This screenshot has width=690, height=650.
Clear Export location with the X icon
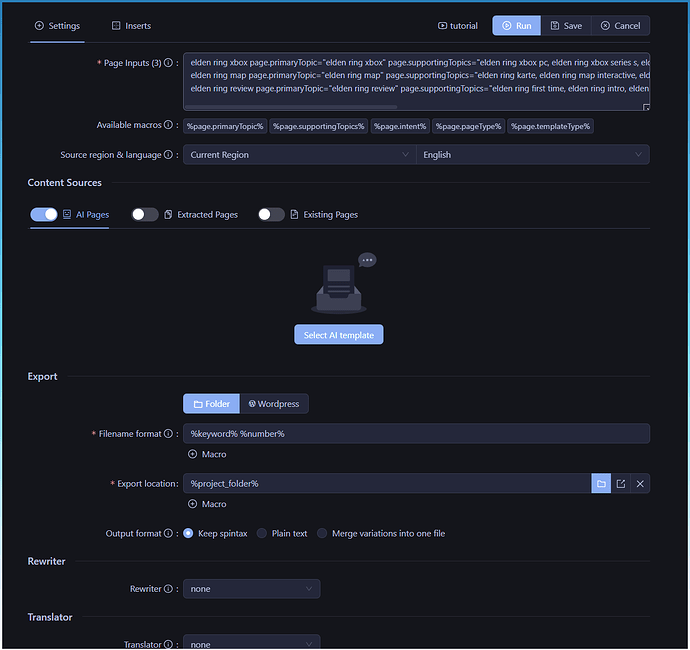(641, 484)
